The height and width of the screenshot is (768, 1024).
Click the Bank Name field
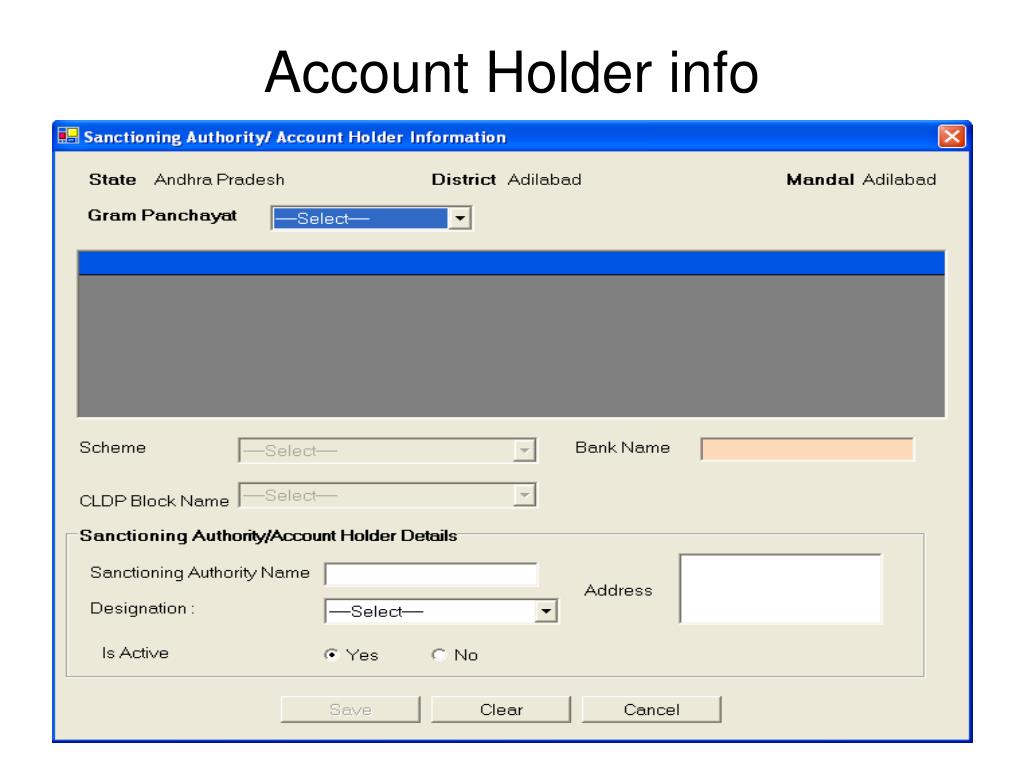pyautogui.click(x=807, y=449)
